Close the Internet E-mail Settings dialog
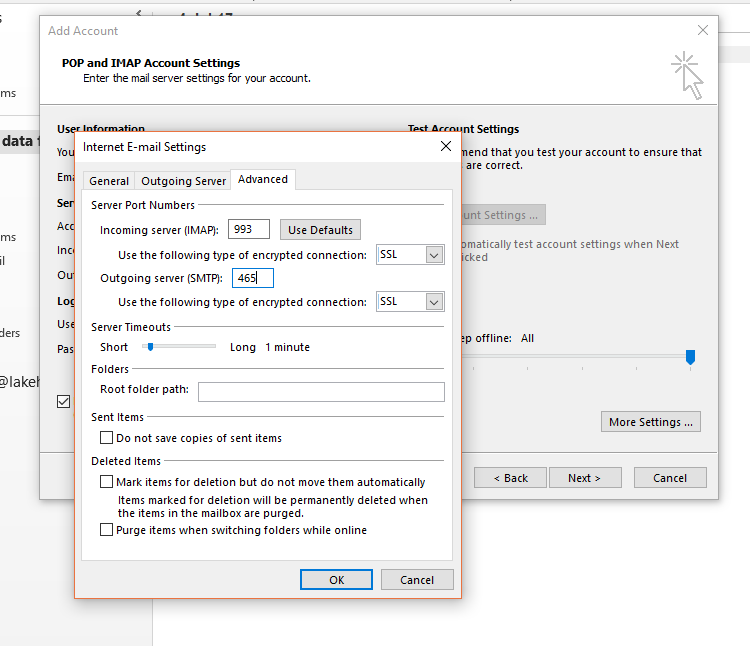The image size is (750, 646). 446,147
